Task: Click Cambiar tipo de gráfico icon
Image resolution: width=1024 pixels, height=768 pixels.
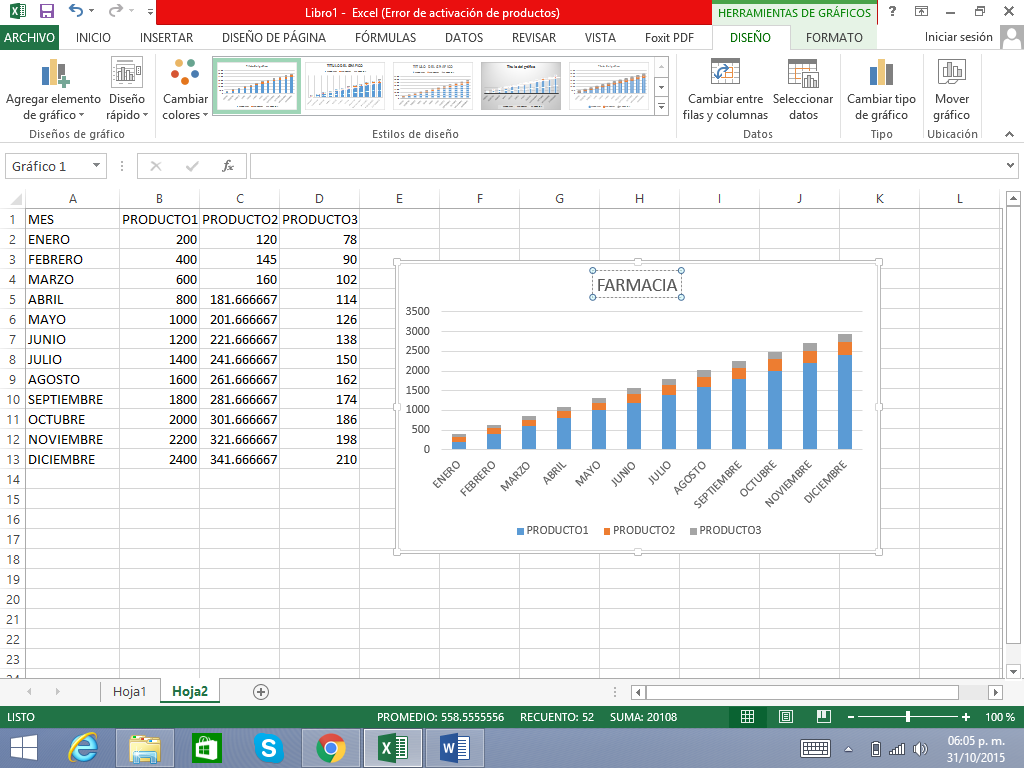Action: 881,74
